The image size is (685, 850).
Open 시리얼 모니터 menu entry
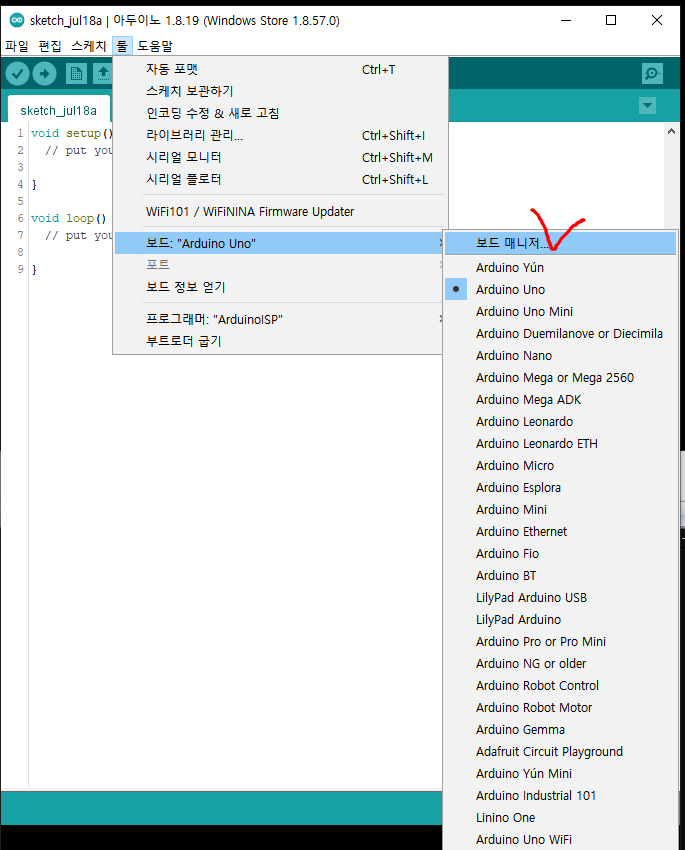(x=280, y=157)
